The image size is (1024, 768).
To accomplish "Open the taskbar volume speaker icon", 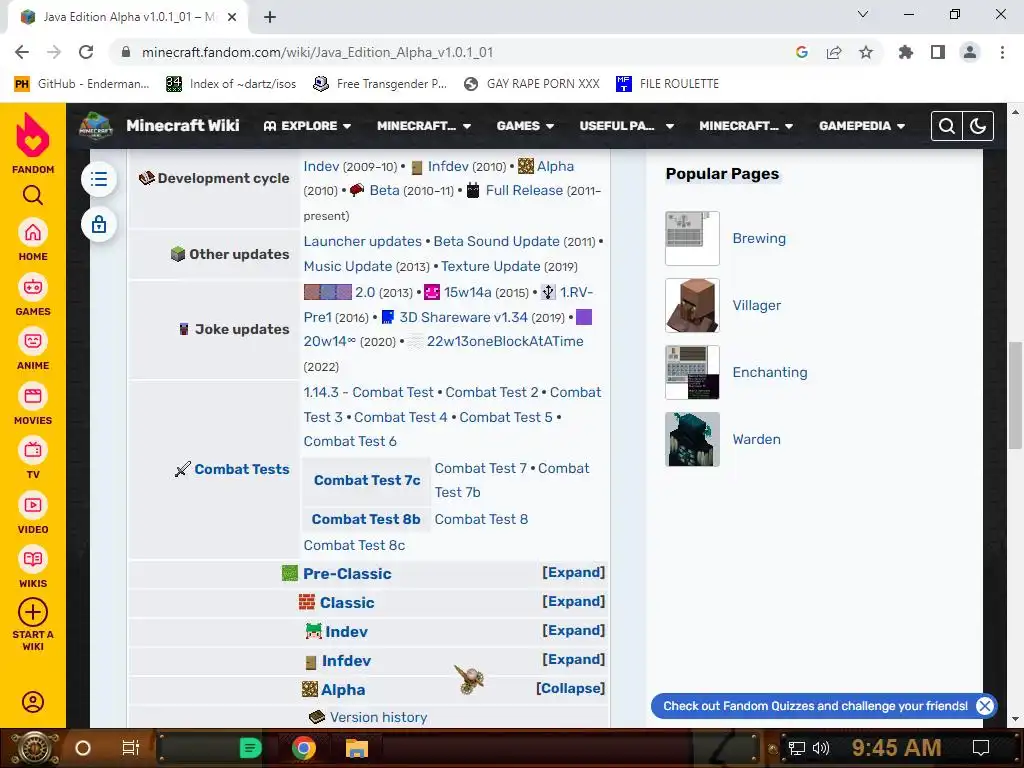I will tap(821, 748).
